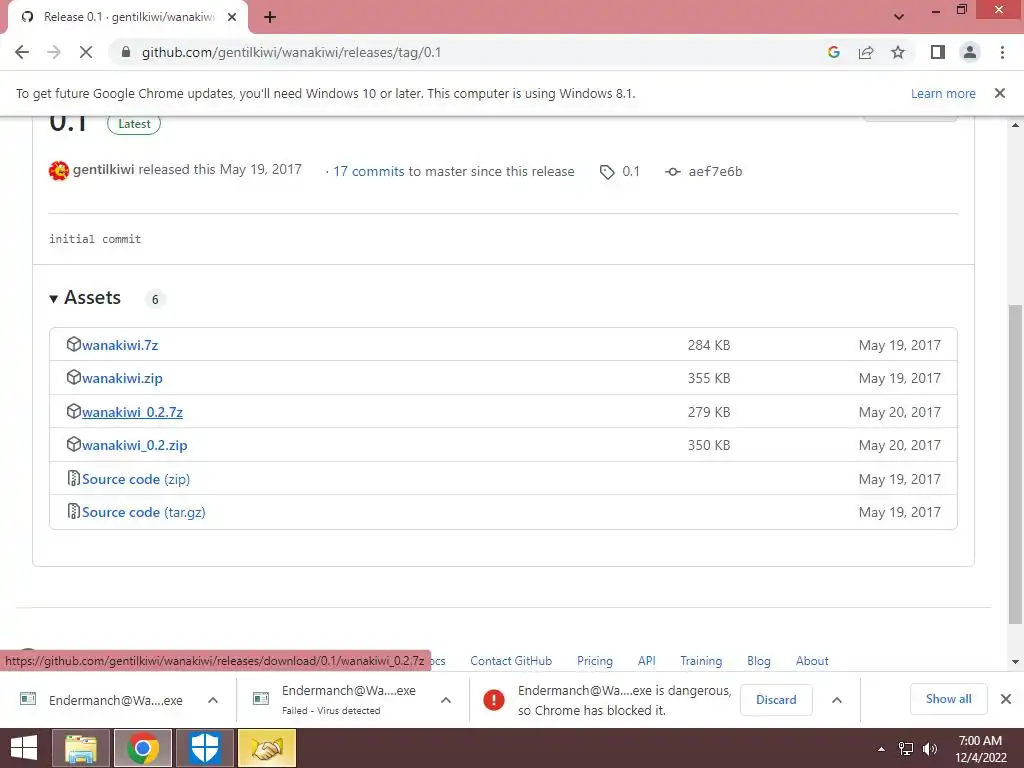Dismiss the Chrome update notification bar
The image size is (1024, 768).
pos(999,93)
